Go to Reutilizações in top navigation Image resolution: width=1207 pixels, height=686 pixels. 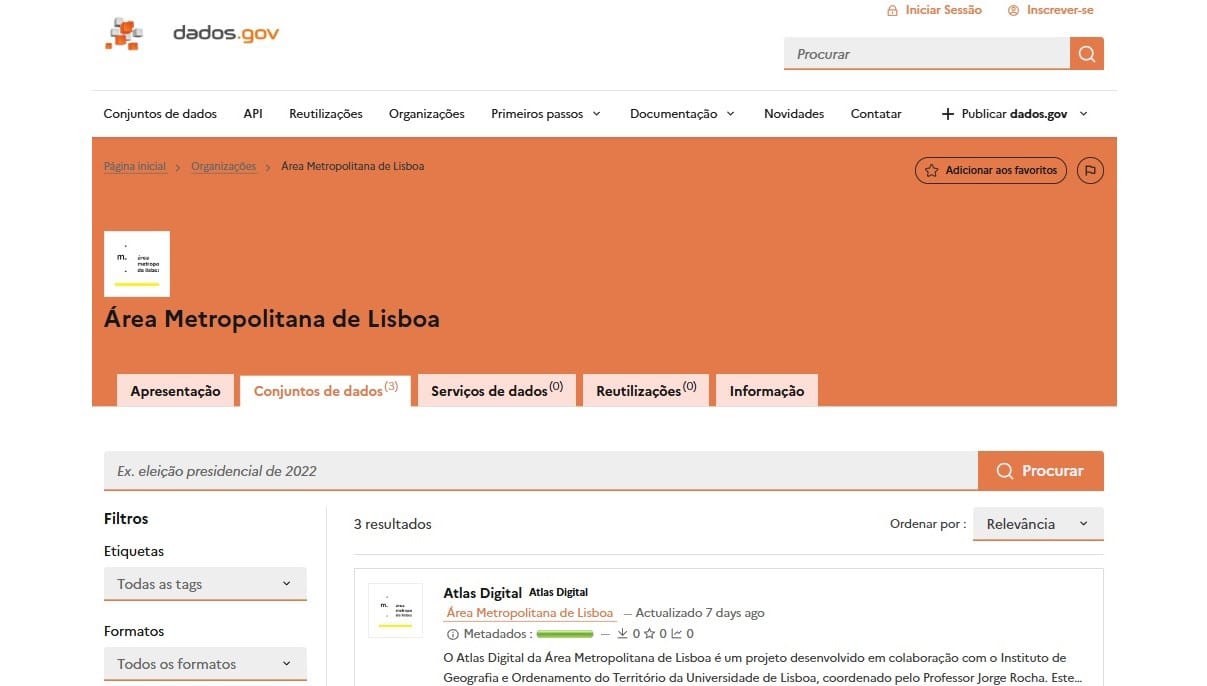pos(326,114)
